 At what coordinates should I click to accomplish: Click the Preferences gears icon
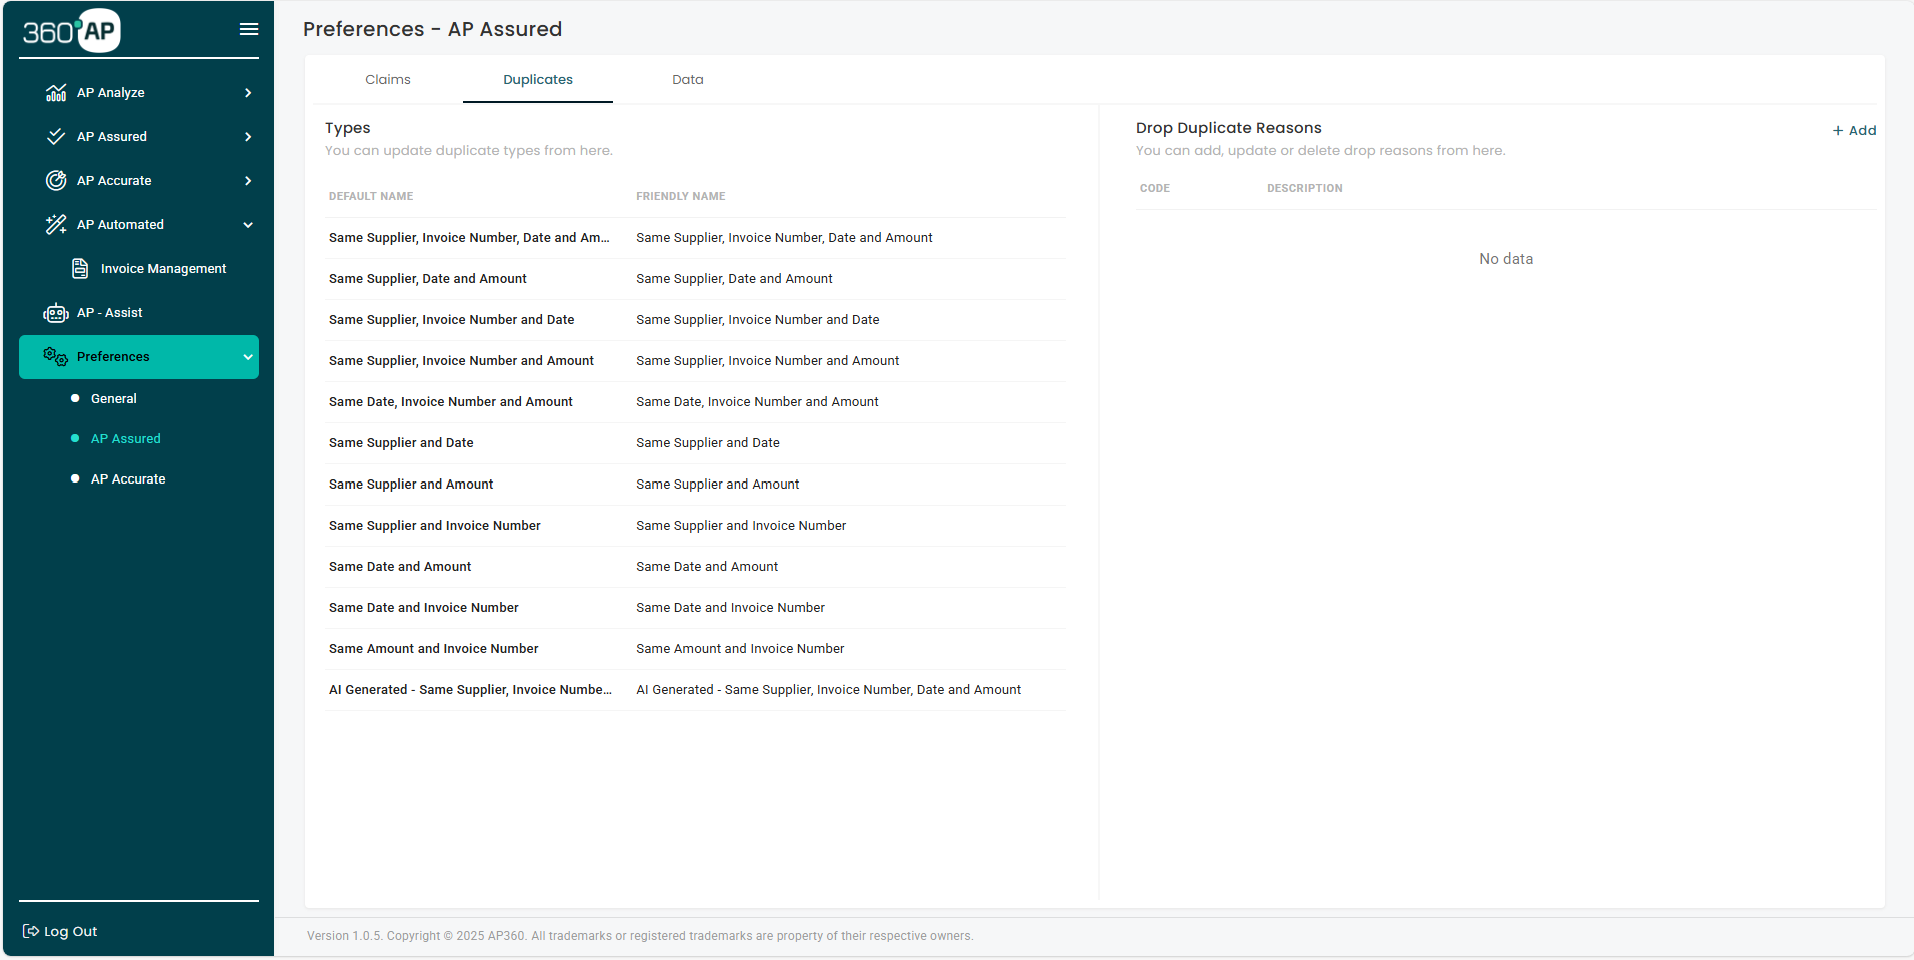tap(55, 356)
